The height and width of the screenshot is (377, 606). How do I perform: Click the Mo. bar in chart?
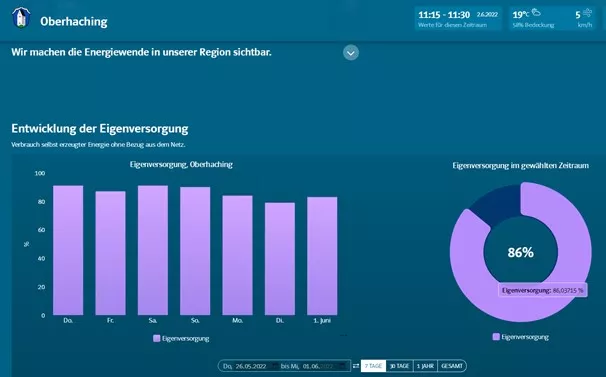point(238,255)
